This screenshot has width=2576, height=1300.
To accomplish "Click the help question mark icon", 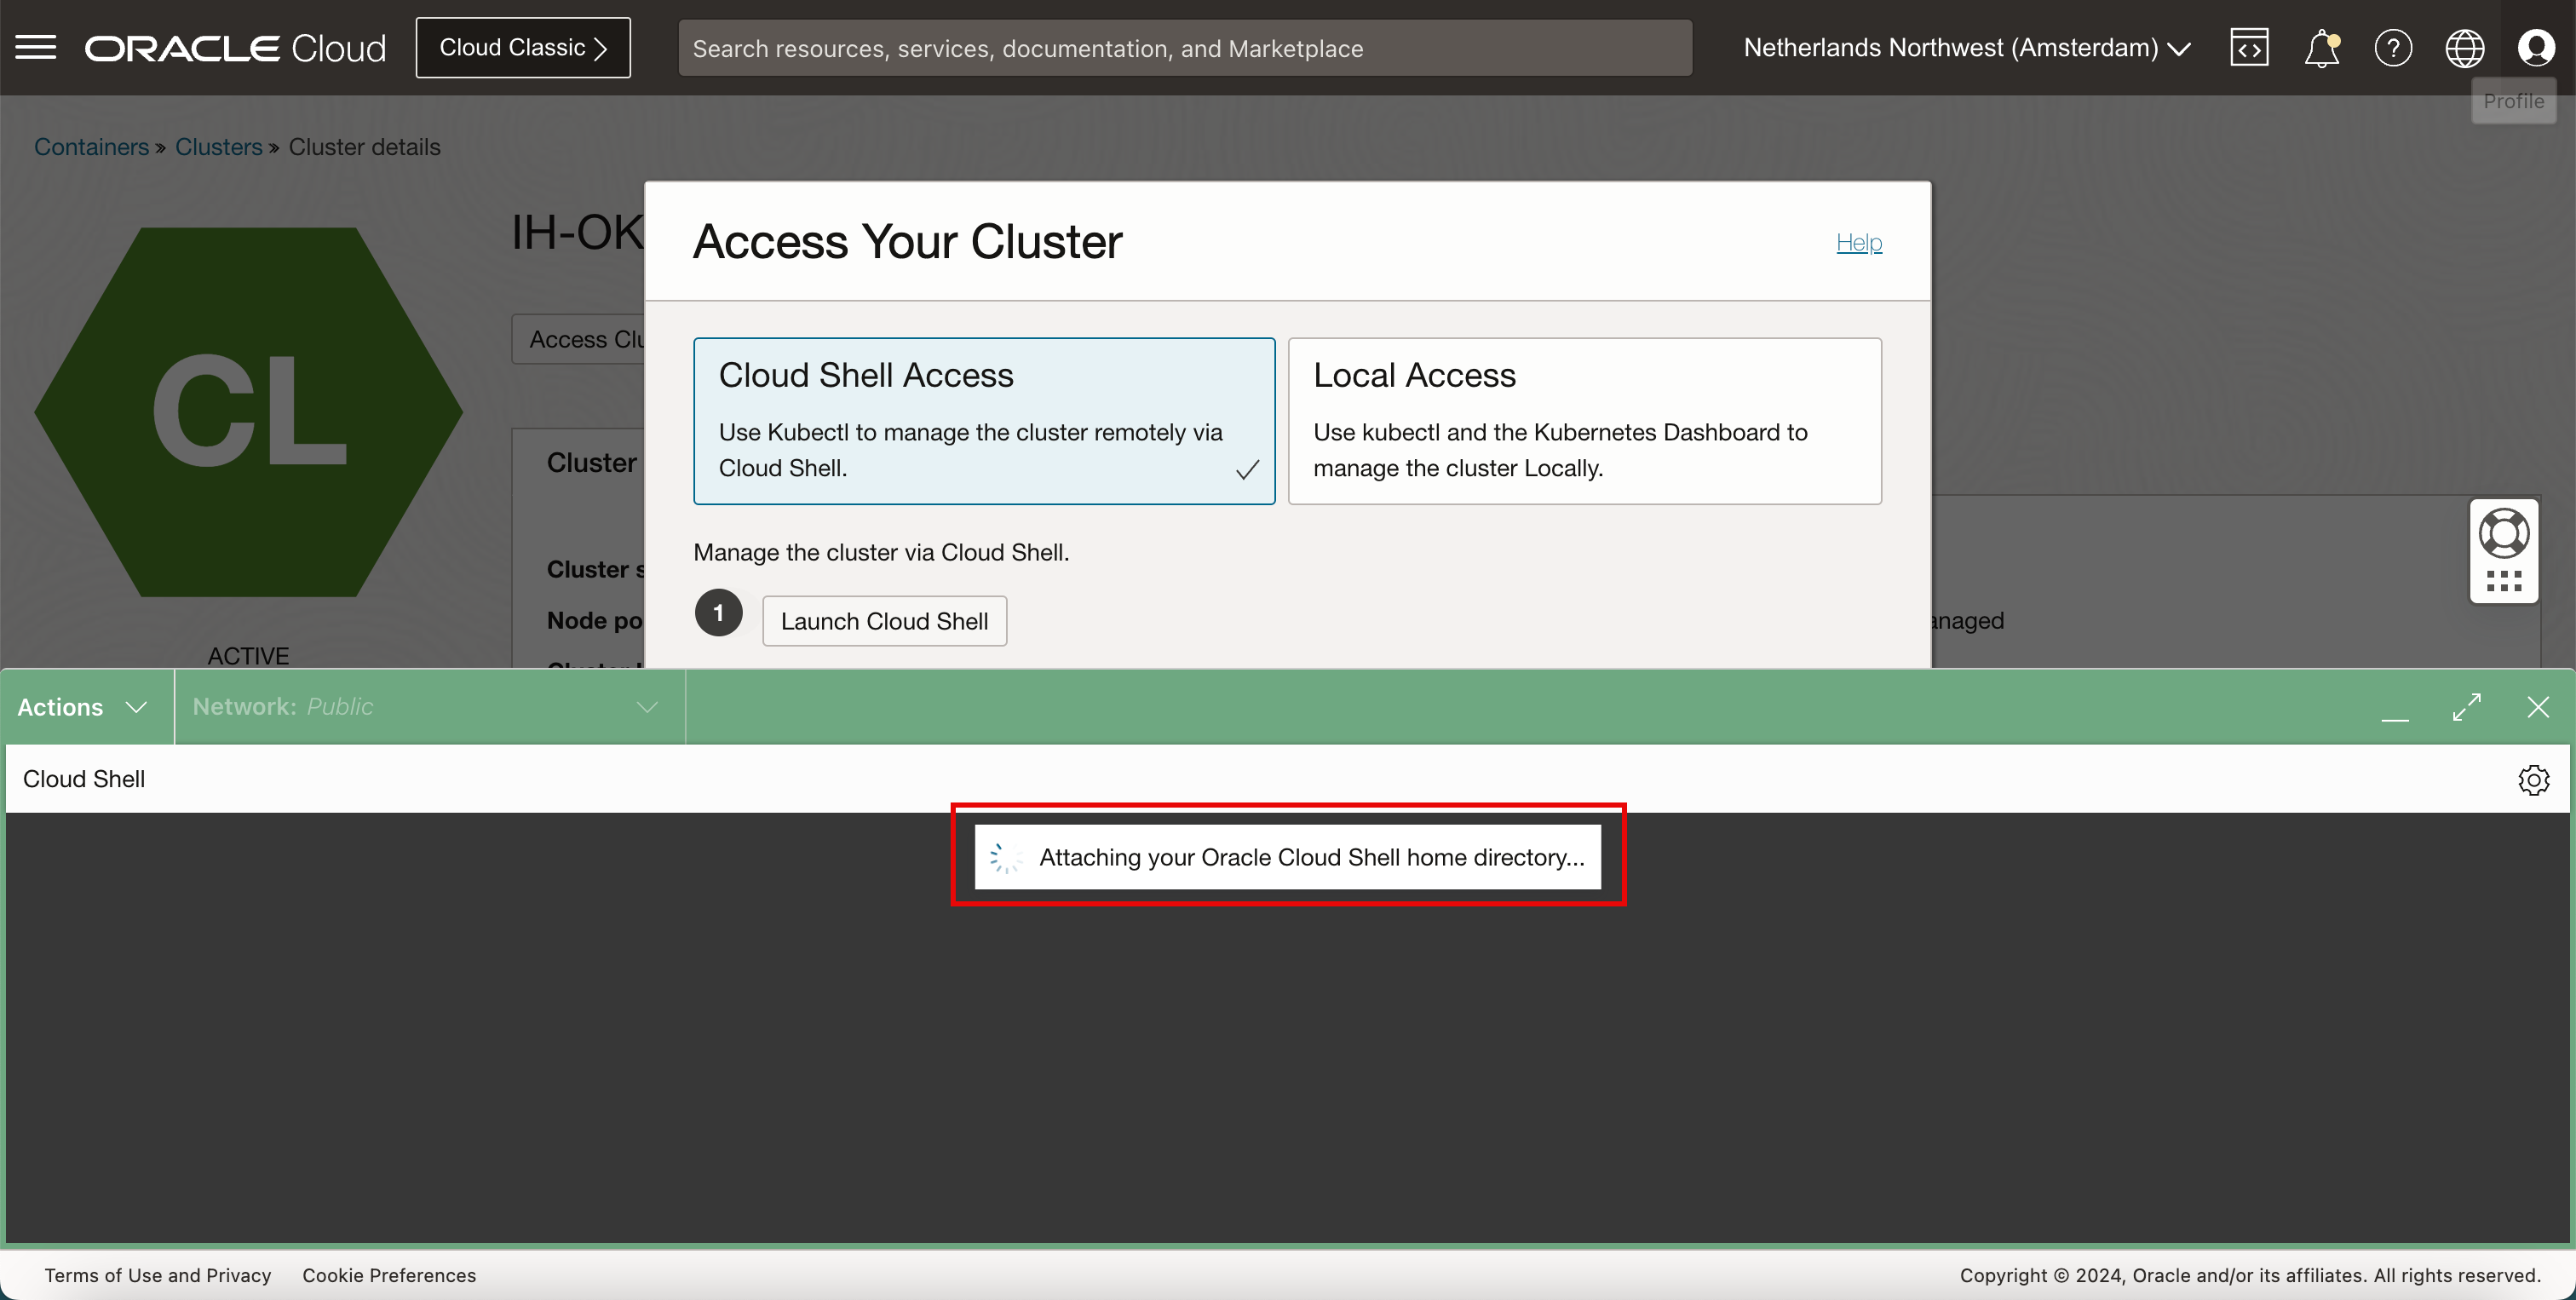I will (x=2393, y=47).
